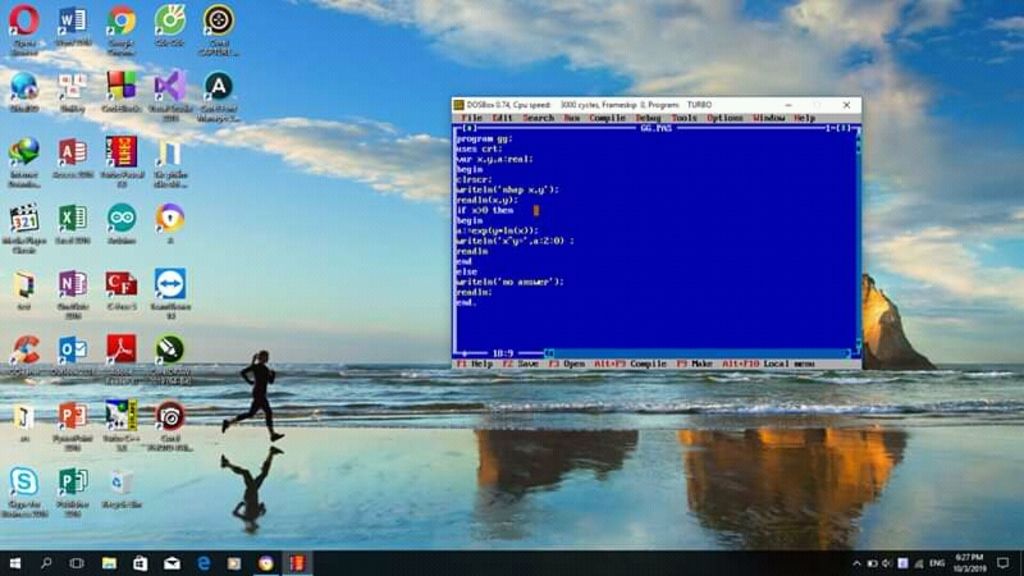The image size is (1024, 576).
Task: Open the Options menu in Turbo Pascal
Action: point(725,118)
